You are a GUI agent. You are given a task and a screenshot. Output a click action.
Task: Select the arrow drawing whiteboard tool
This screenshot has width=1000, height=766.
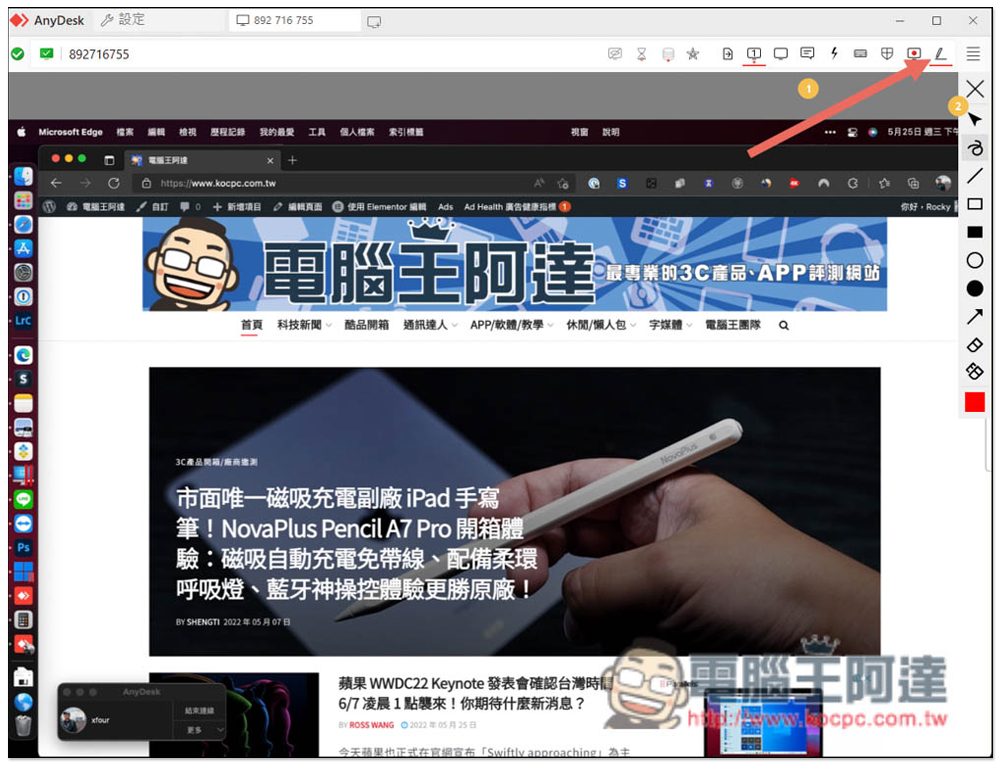(x=975, y=316)
